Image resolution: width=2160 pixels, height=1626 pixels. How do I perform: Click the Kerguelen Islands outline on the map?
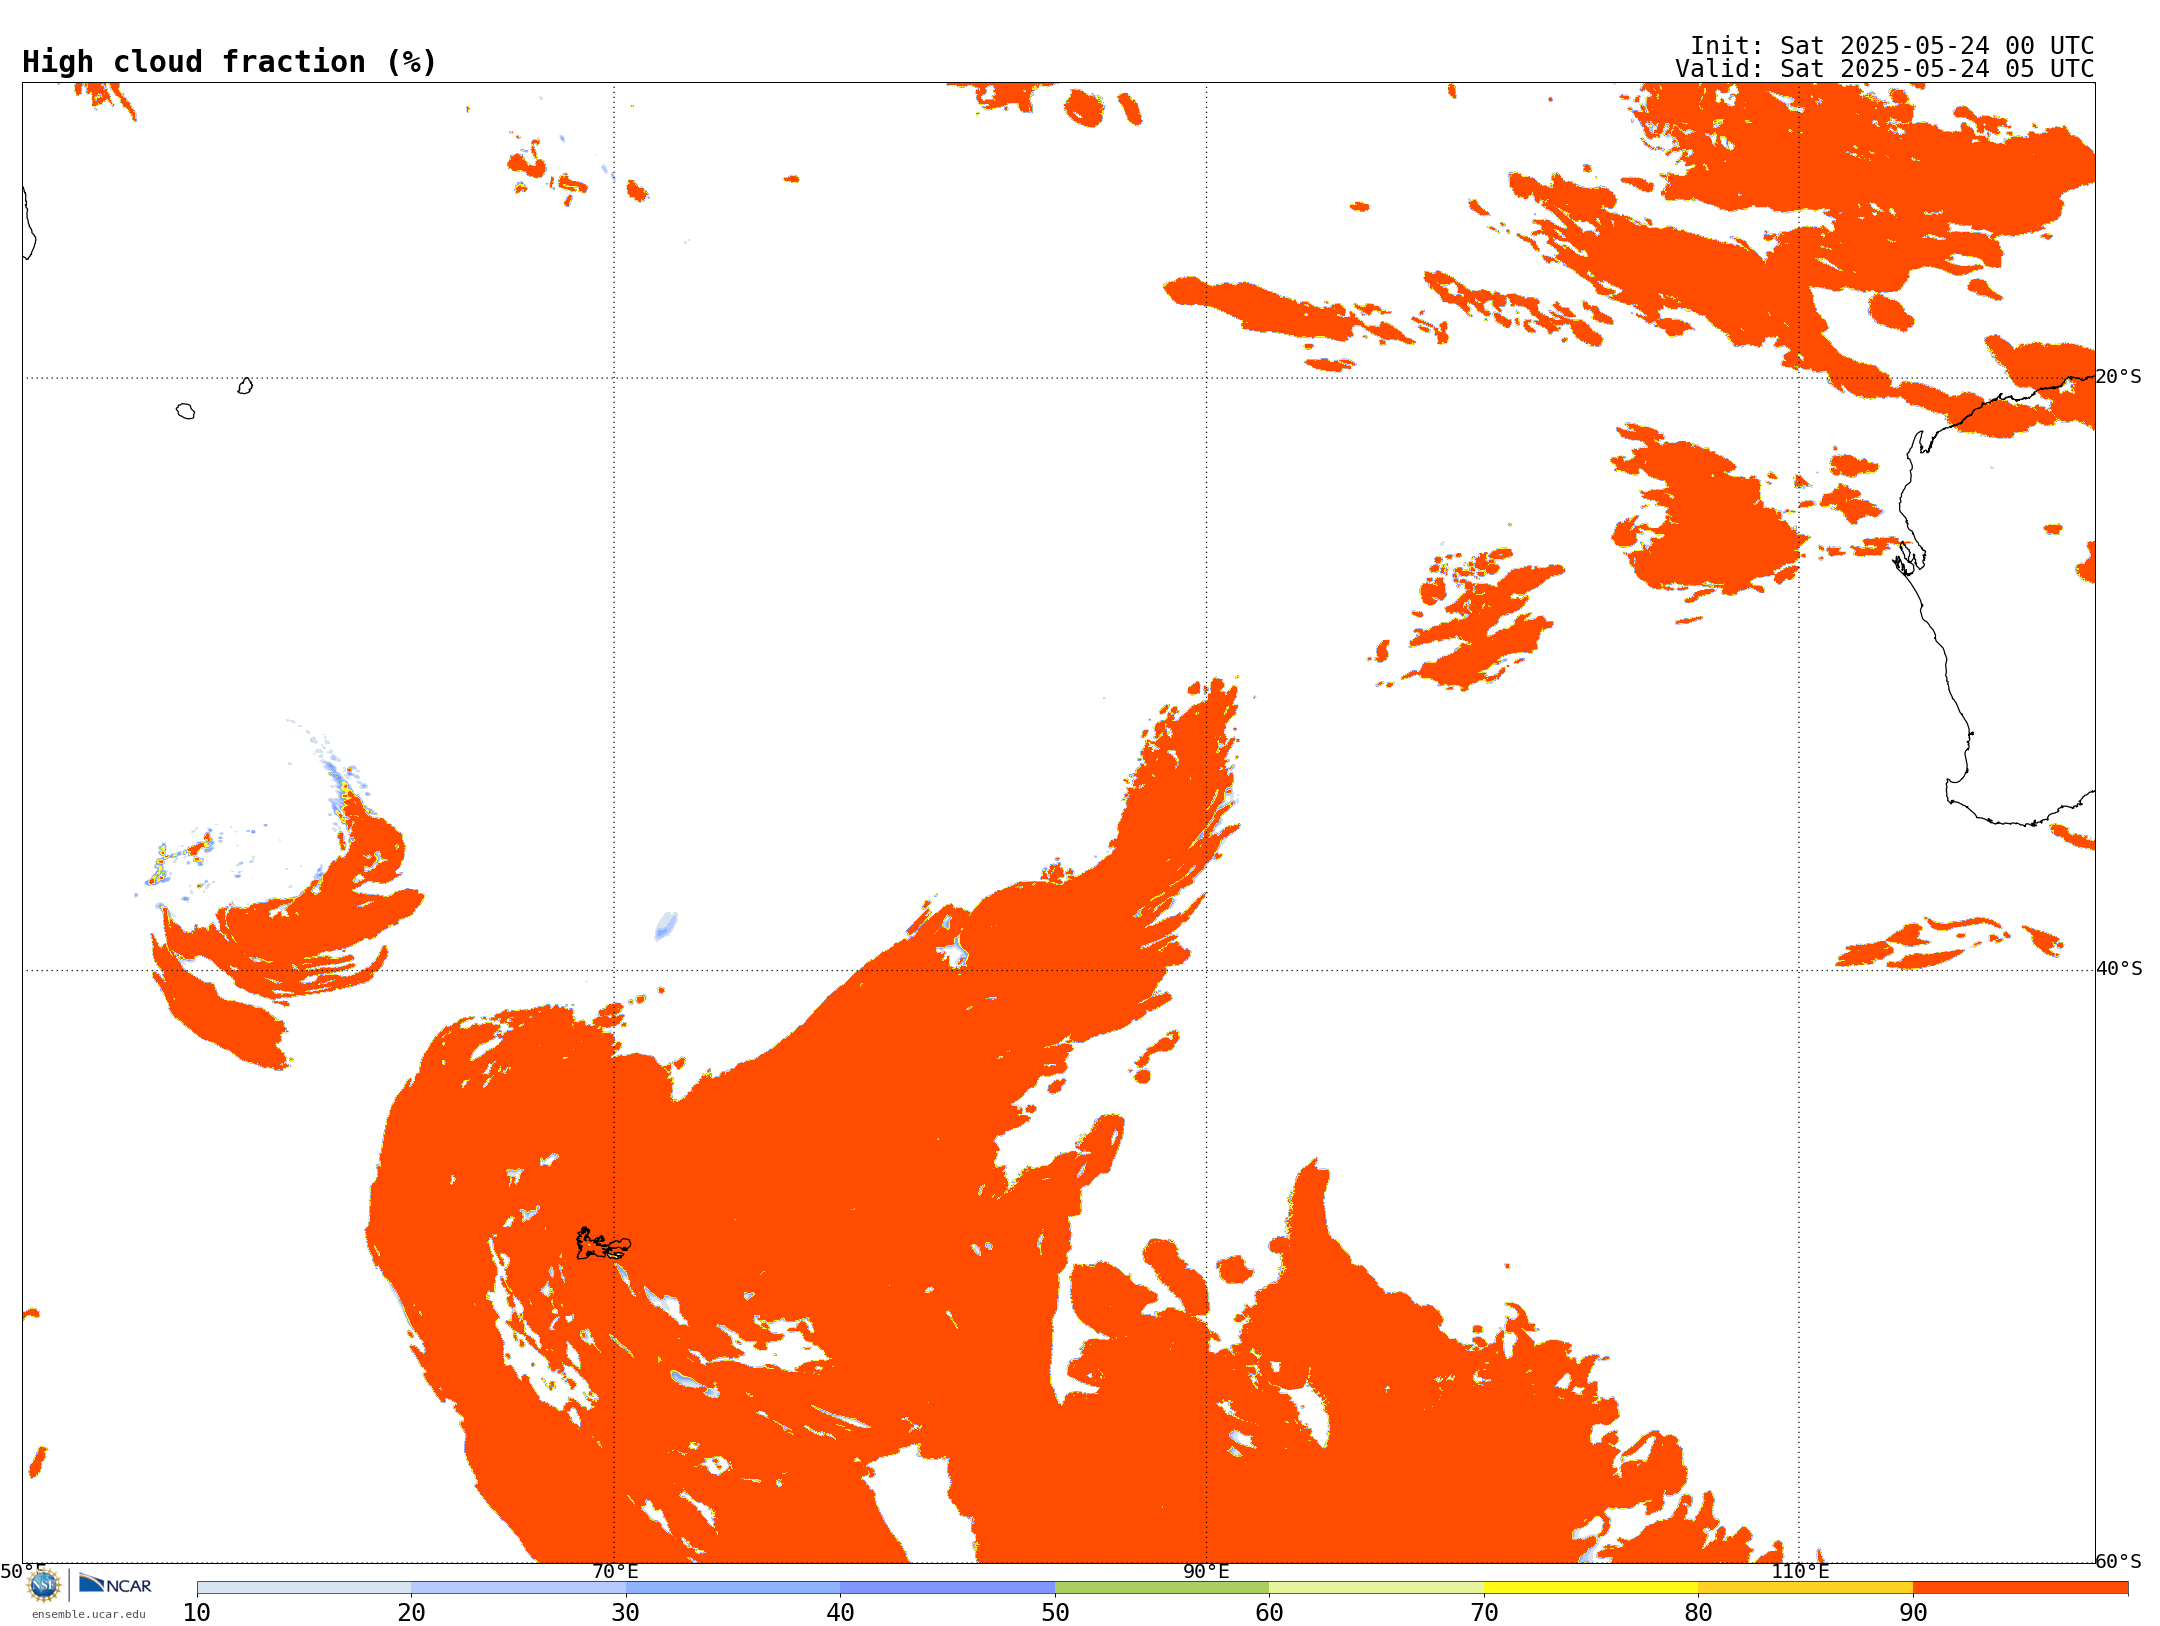(603, 1244)
